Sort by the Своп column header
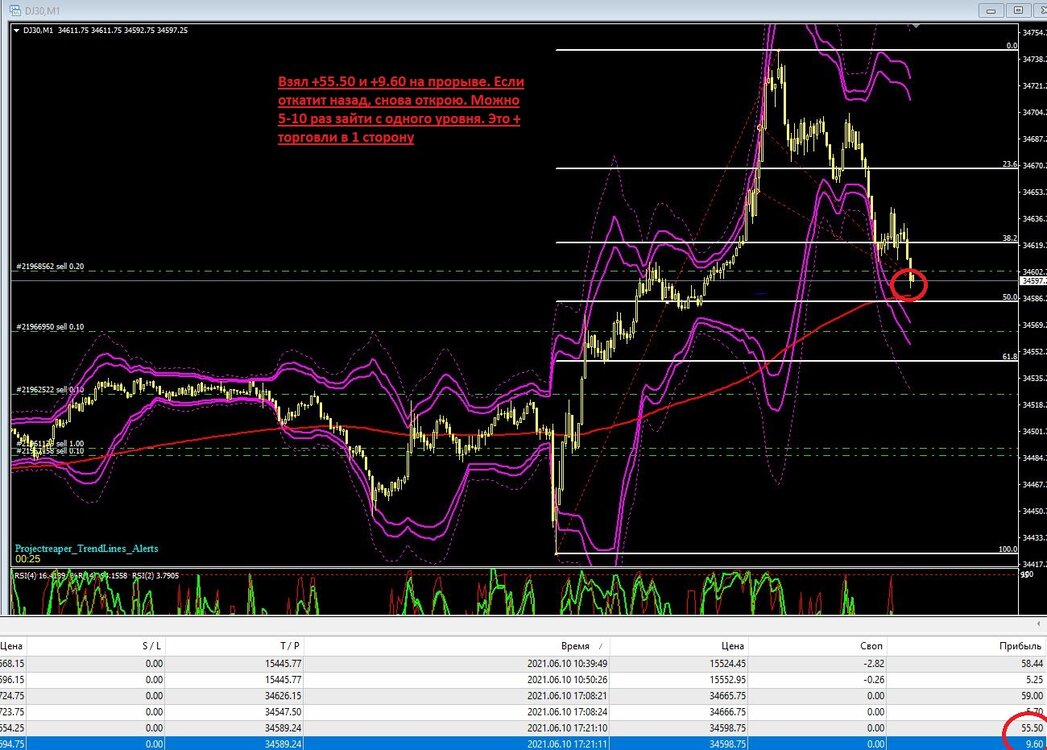 (817, 646)
